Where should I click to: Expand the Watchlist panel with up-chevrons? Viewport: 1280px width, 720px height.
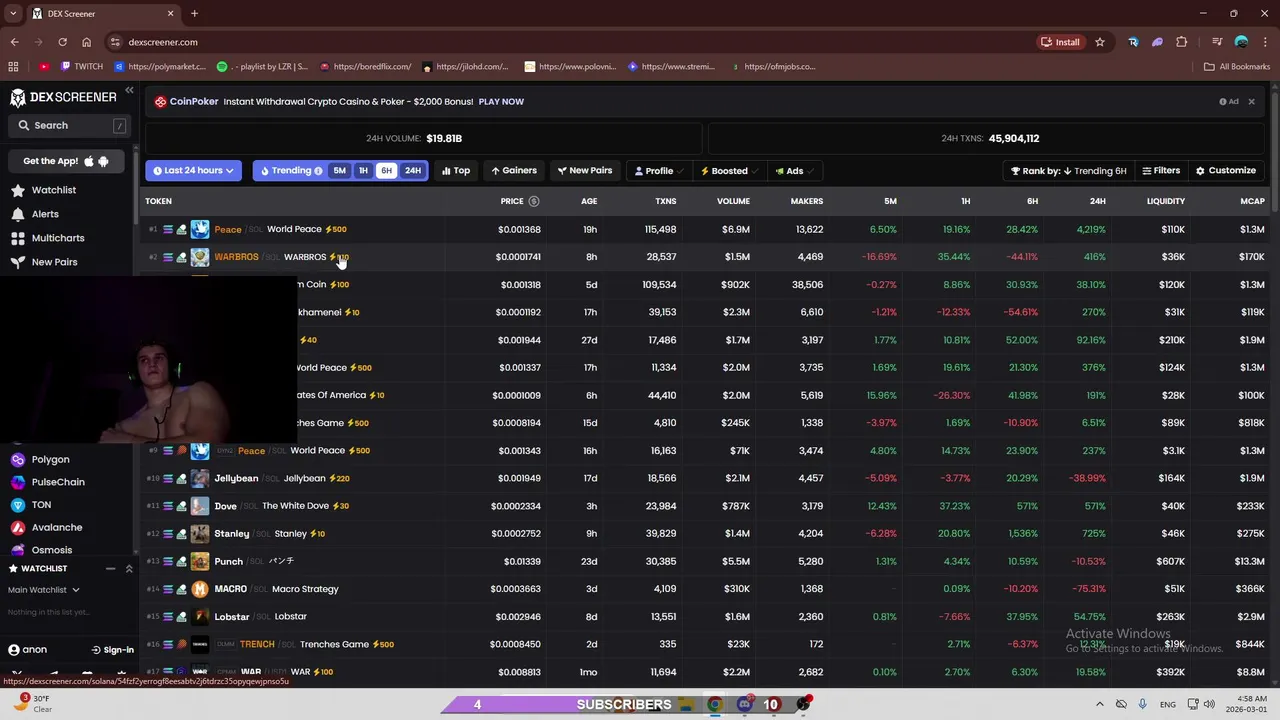point(129,569)
